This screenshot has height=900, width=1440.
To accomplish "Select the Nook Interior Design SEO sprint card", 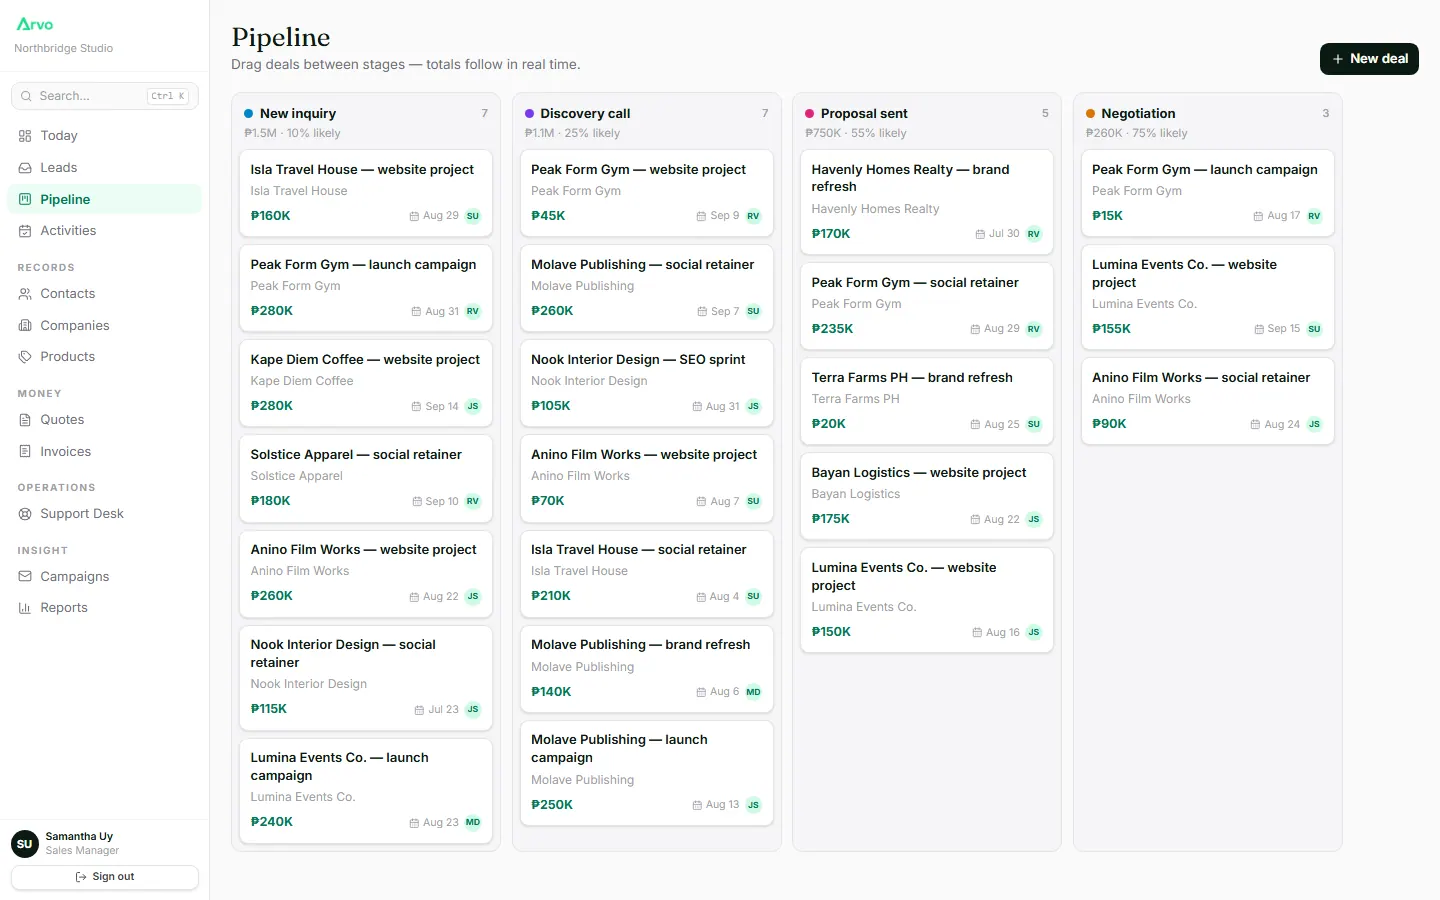I will (646, 382).
